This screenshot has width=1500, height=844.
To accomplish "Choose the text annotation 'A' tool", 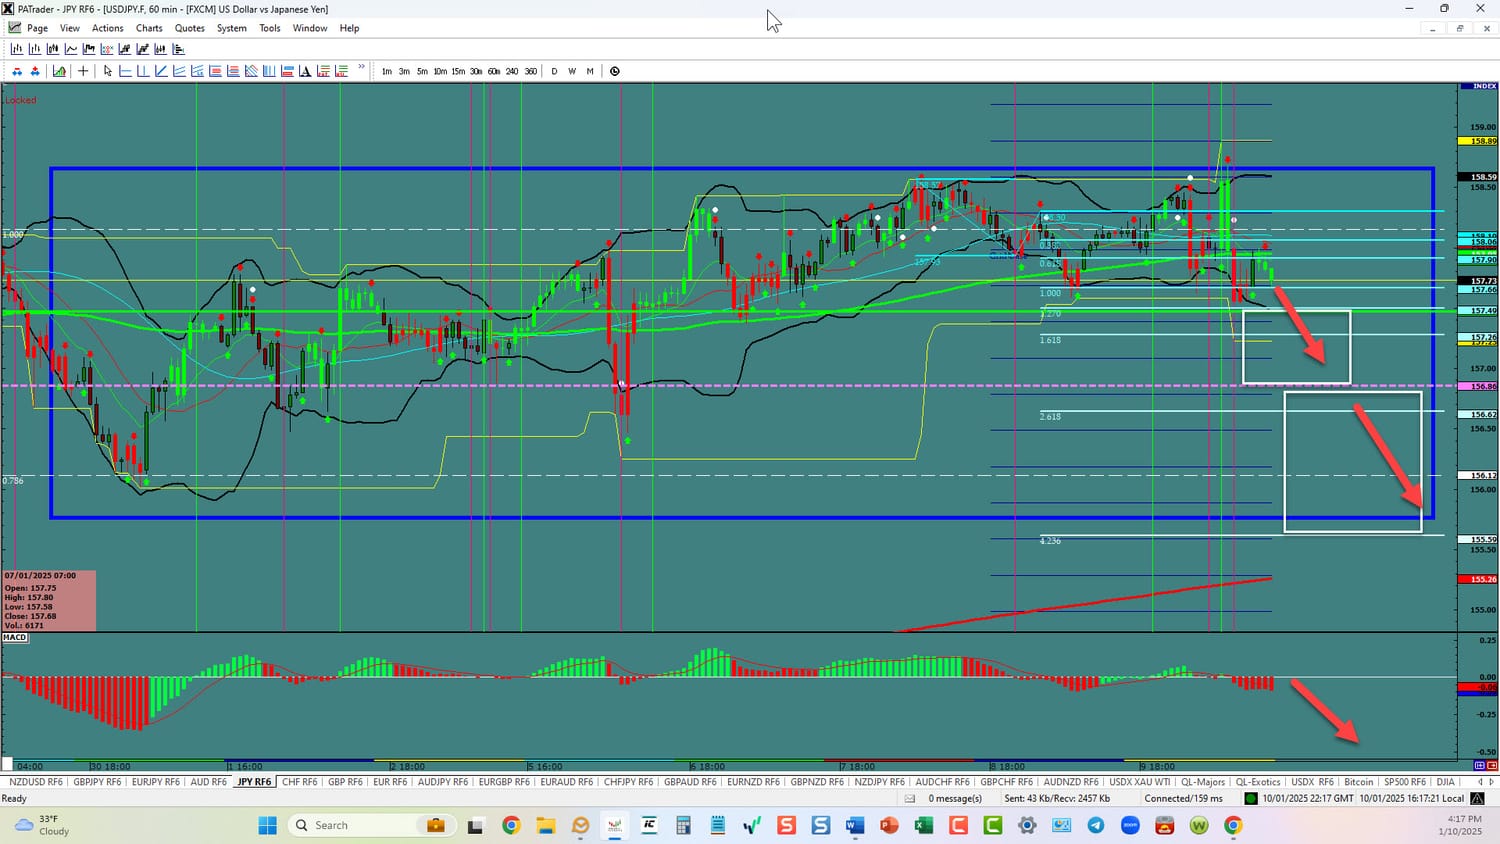I will pos(305,71).
